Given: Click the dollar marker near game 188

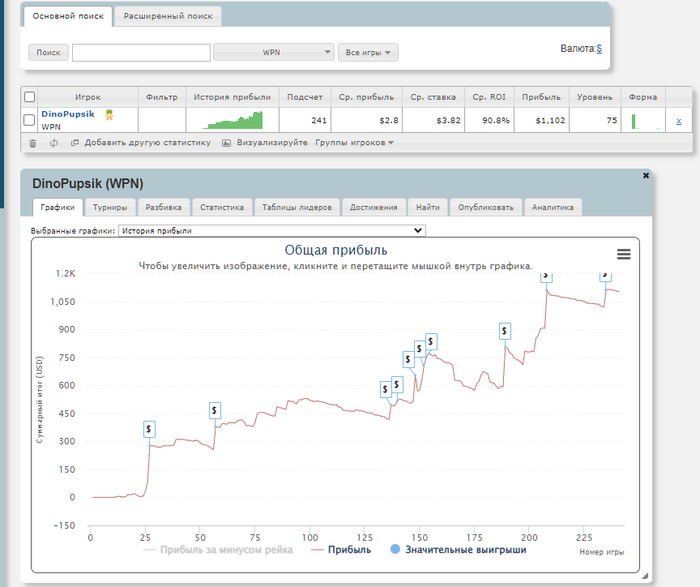Looking at the screenshot, I should tap(504, 331).
